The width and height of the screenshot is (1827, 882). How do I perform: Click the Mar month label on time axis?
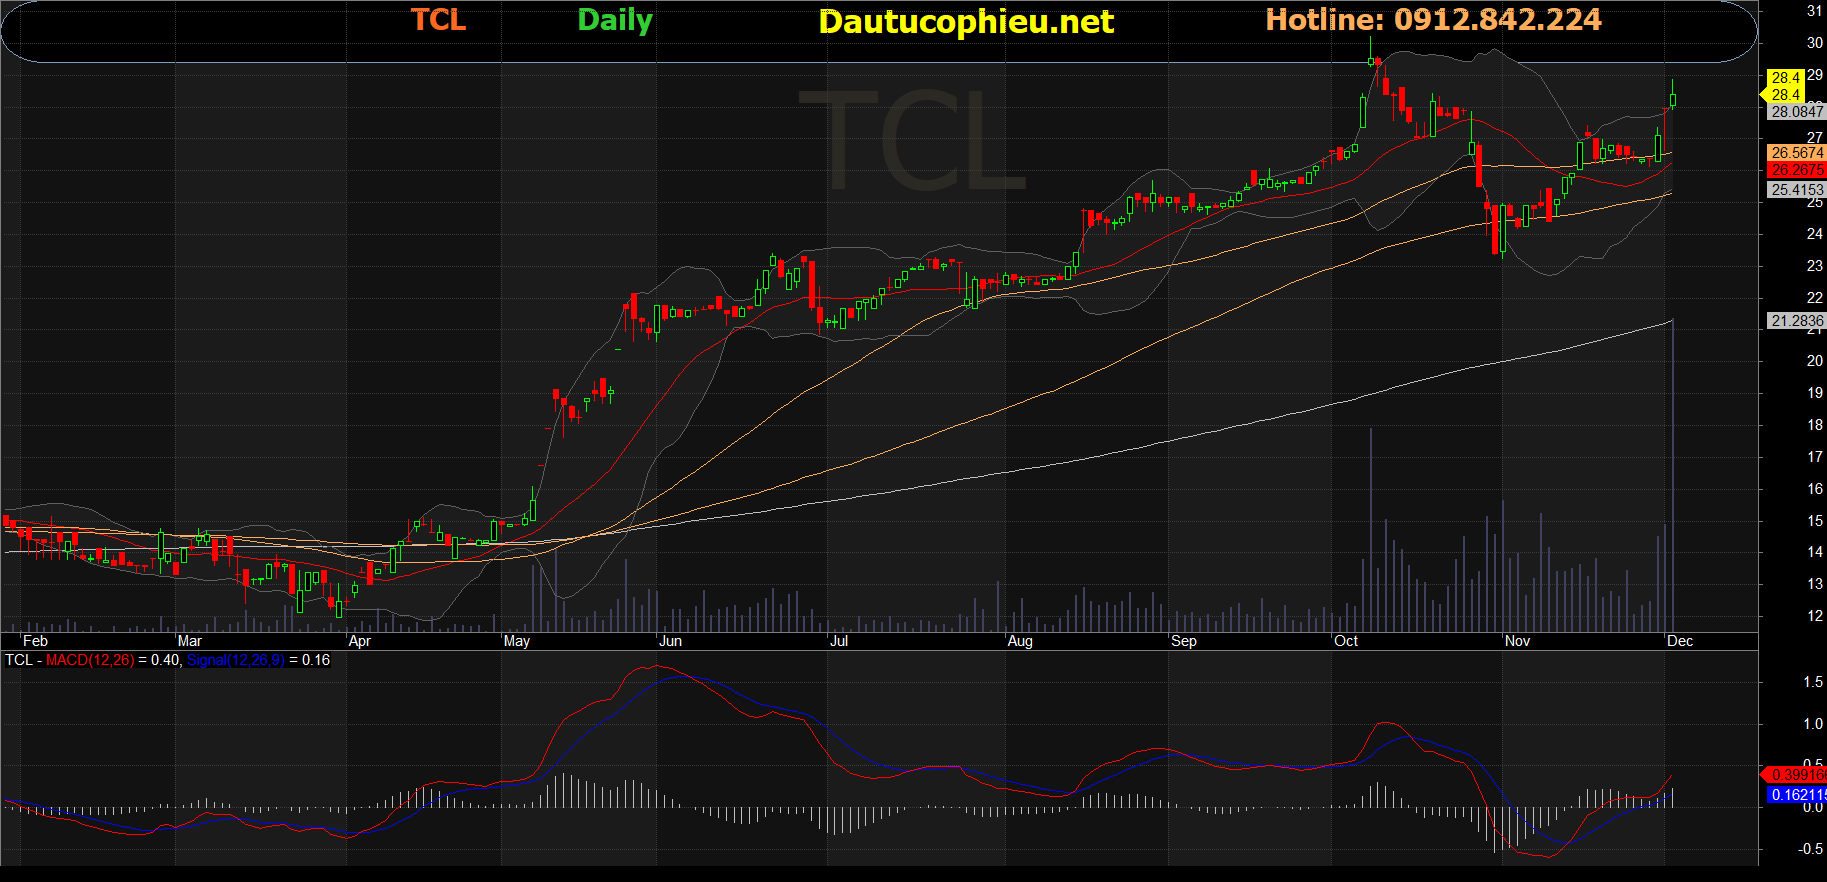(x=189, y=641)
